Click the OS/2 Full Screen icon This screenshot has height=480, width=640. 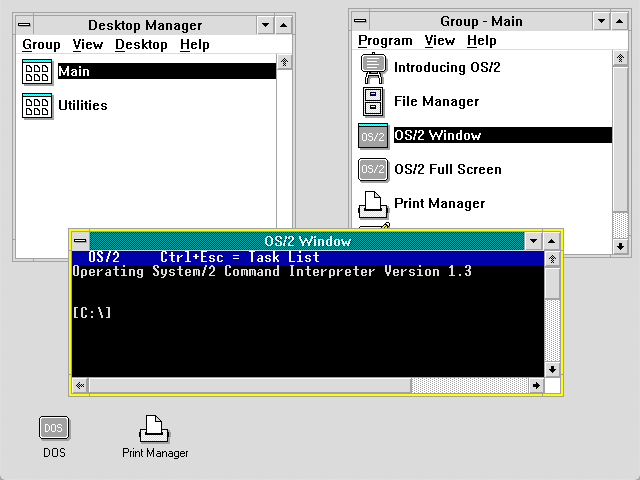[373, 169]
